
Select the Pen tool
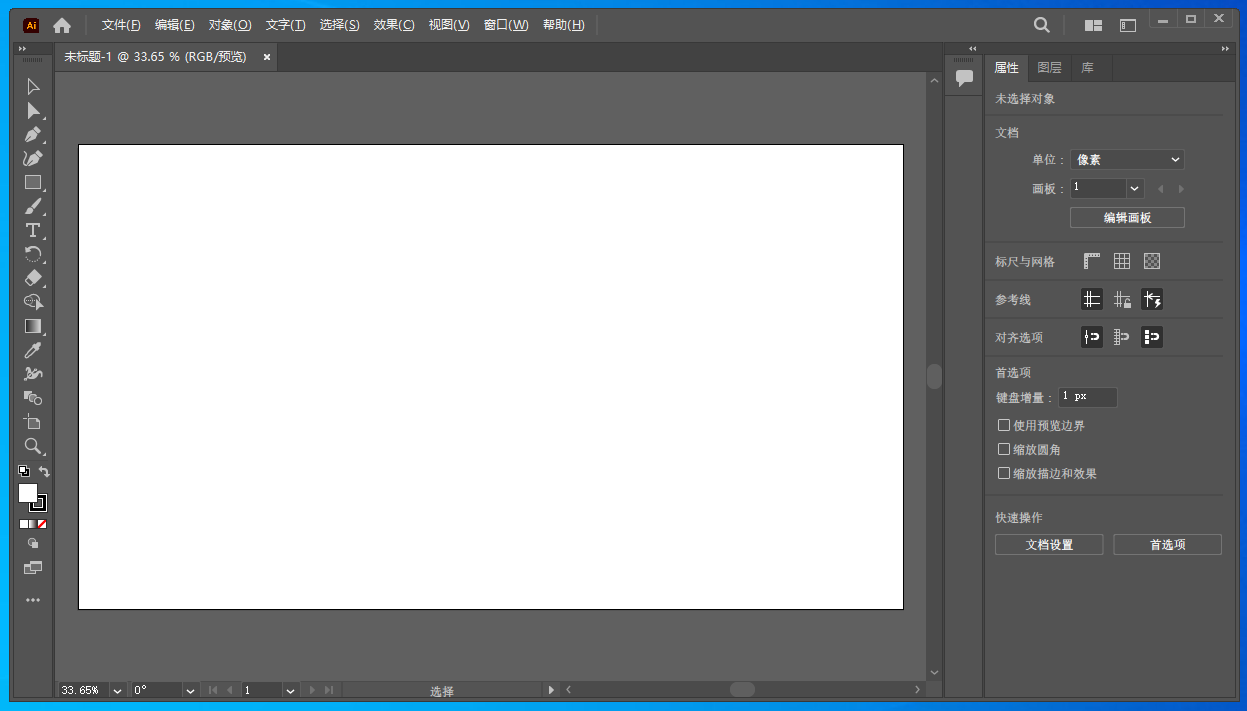coord(32,135)
